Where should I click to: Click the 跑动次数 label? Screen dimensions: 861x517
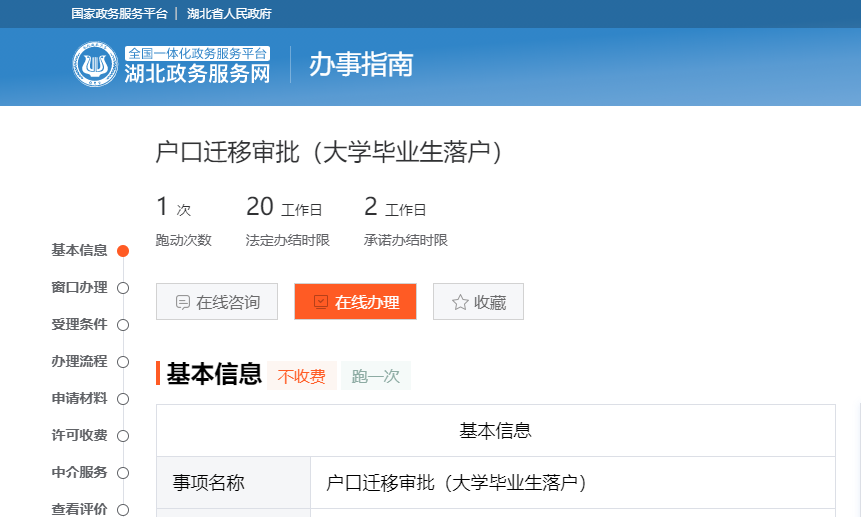(x=183, y=240)
